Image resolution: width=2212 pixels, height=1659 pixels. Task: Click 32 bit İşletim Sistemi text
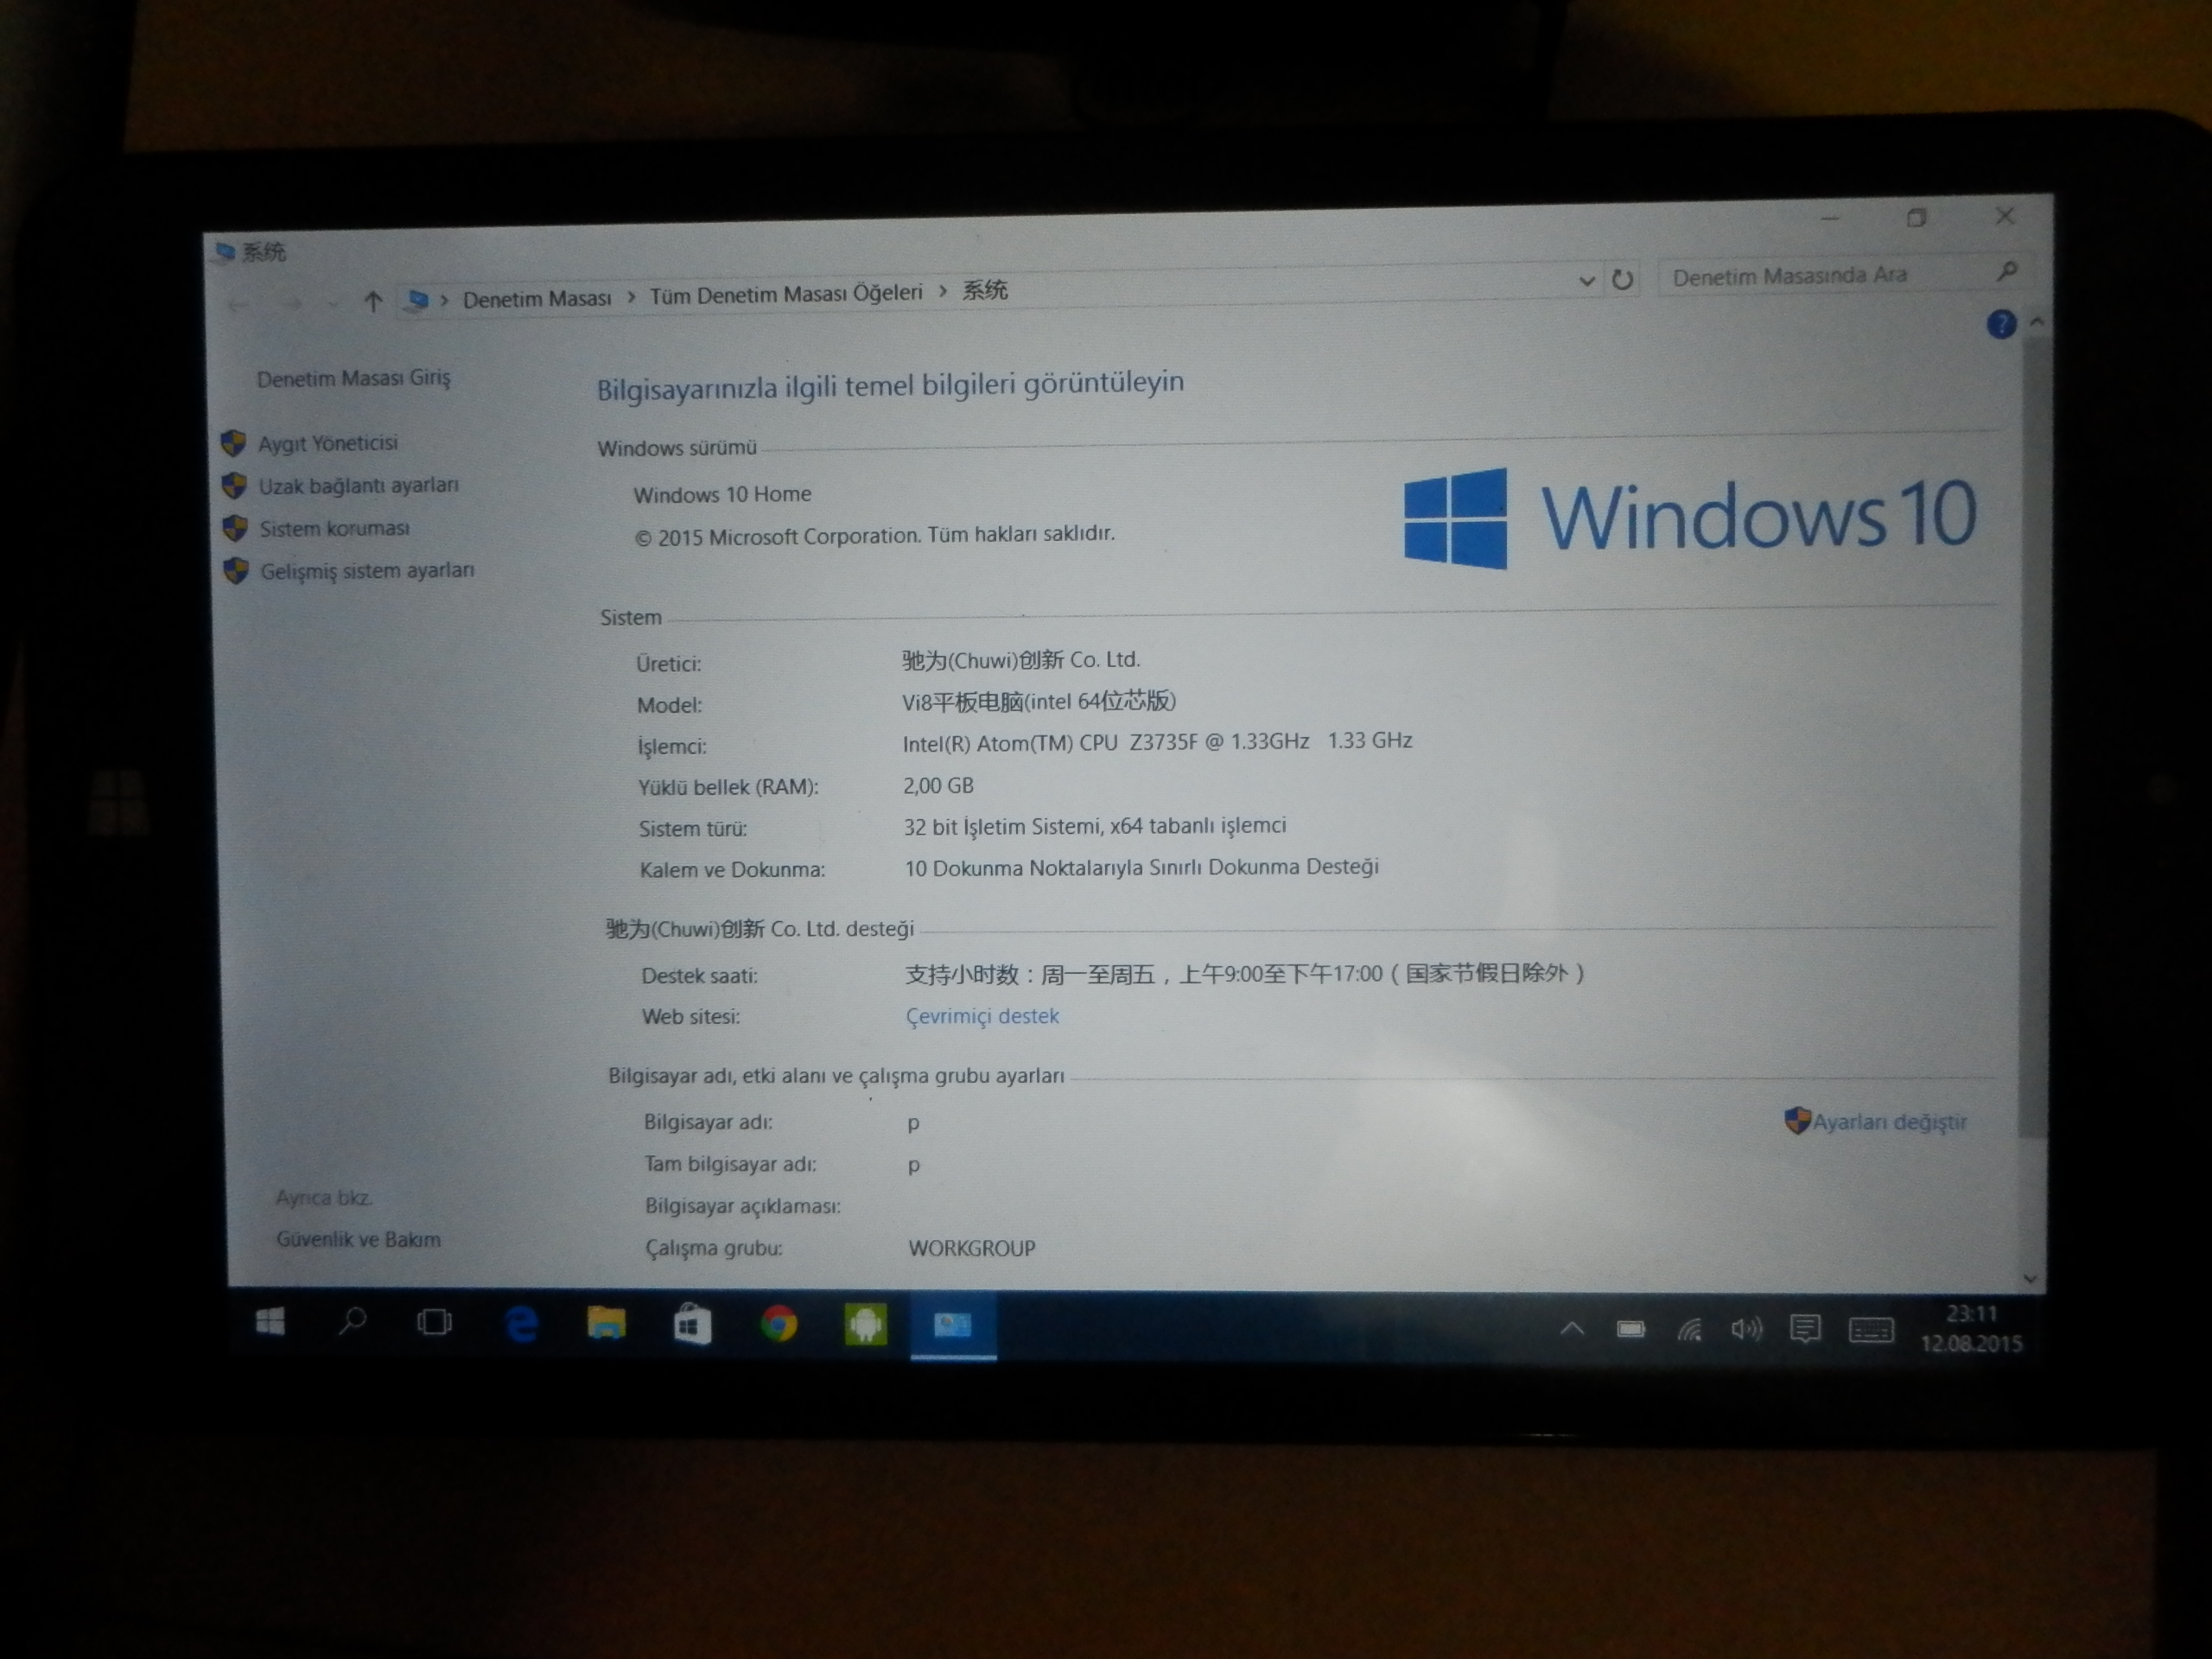click(x=1001, y=827)
